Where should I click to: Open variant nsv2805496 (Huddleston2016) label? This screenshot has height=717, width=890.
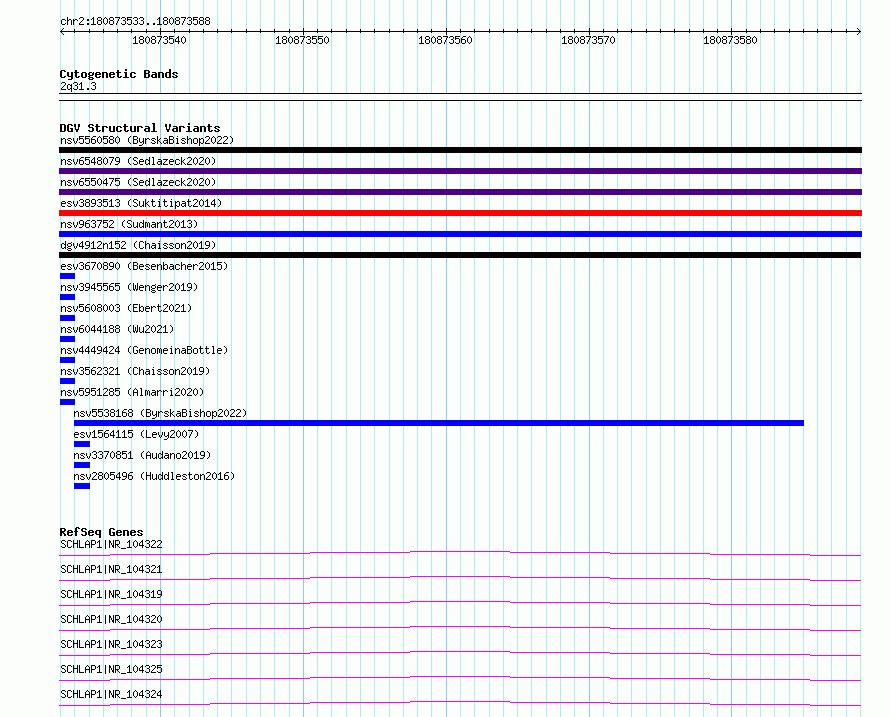click(x=154, y=476)
